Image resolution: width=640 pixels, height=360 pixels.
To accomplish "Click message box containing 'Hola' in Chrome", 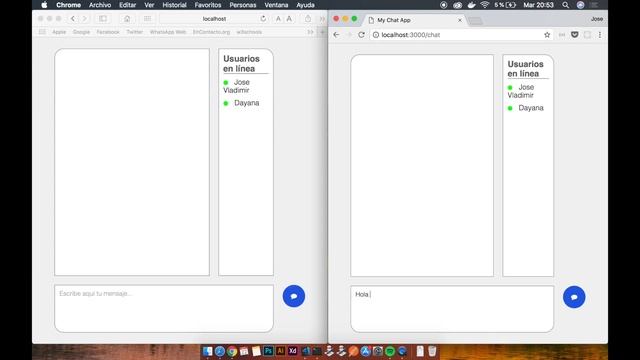I will (452, 309).
